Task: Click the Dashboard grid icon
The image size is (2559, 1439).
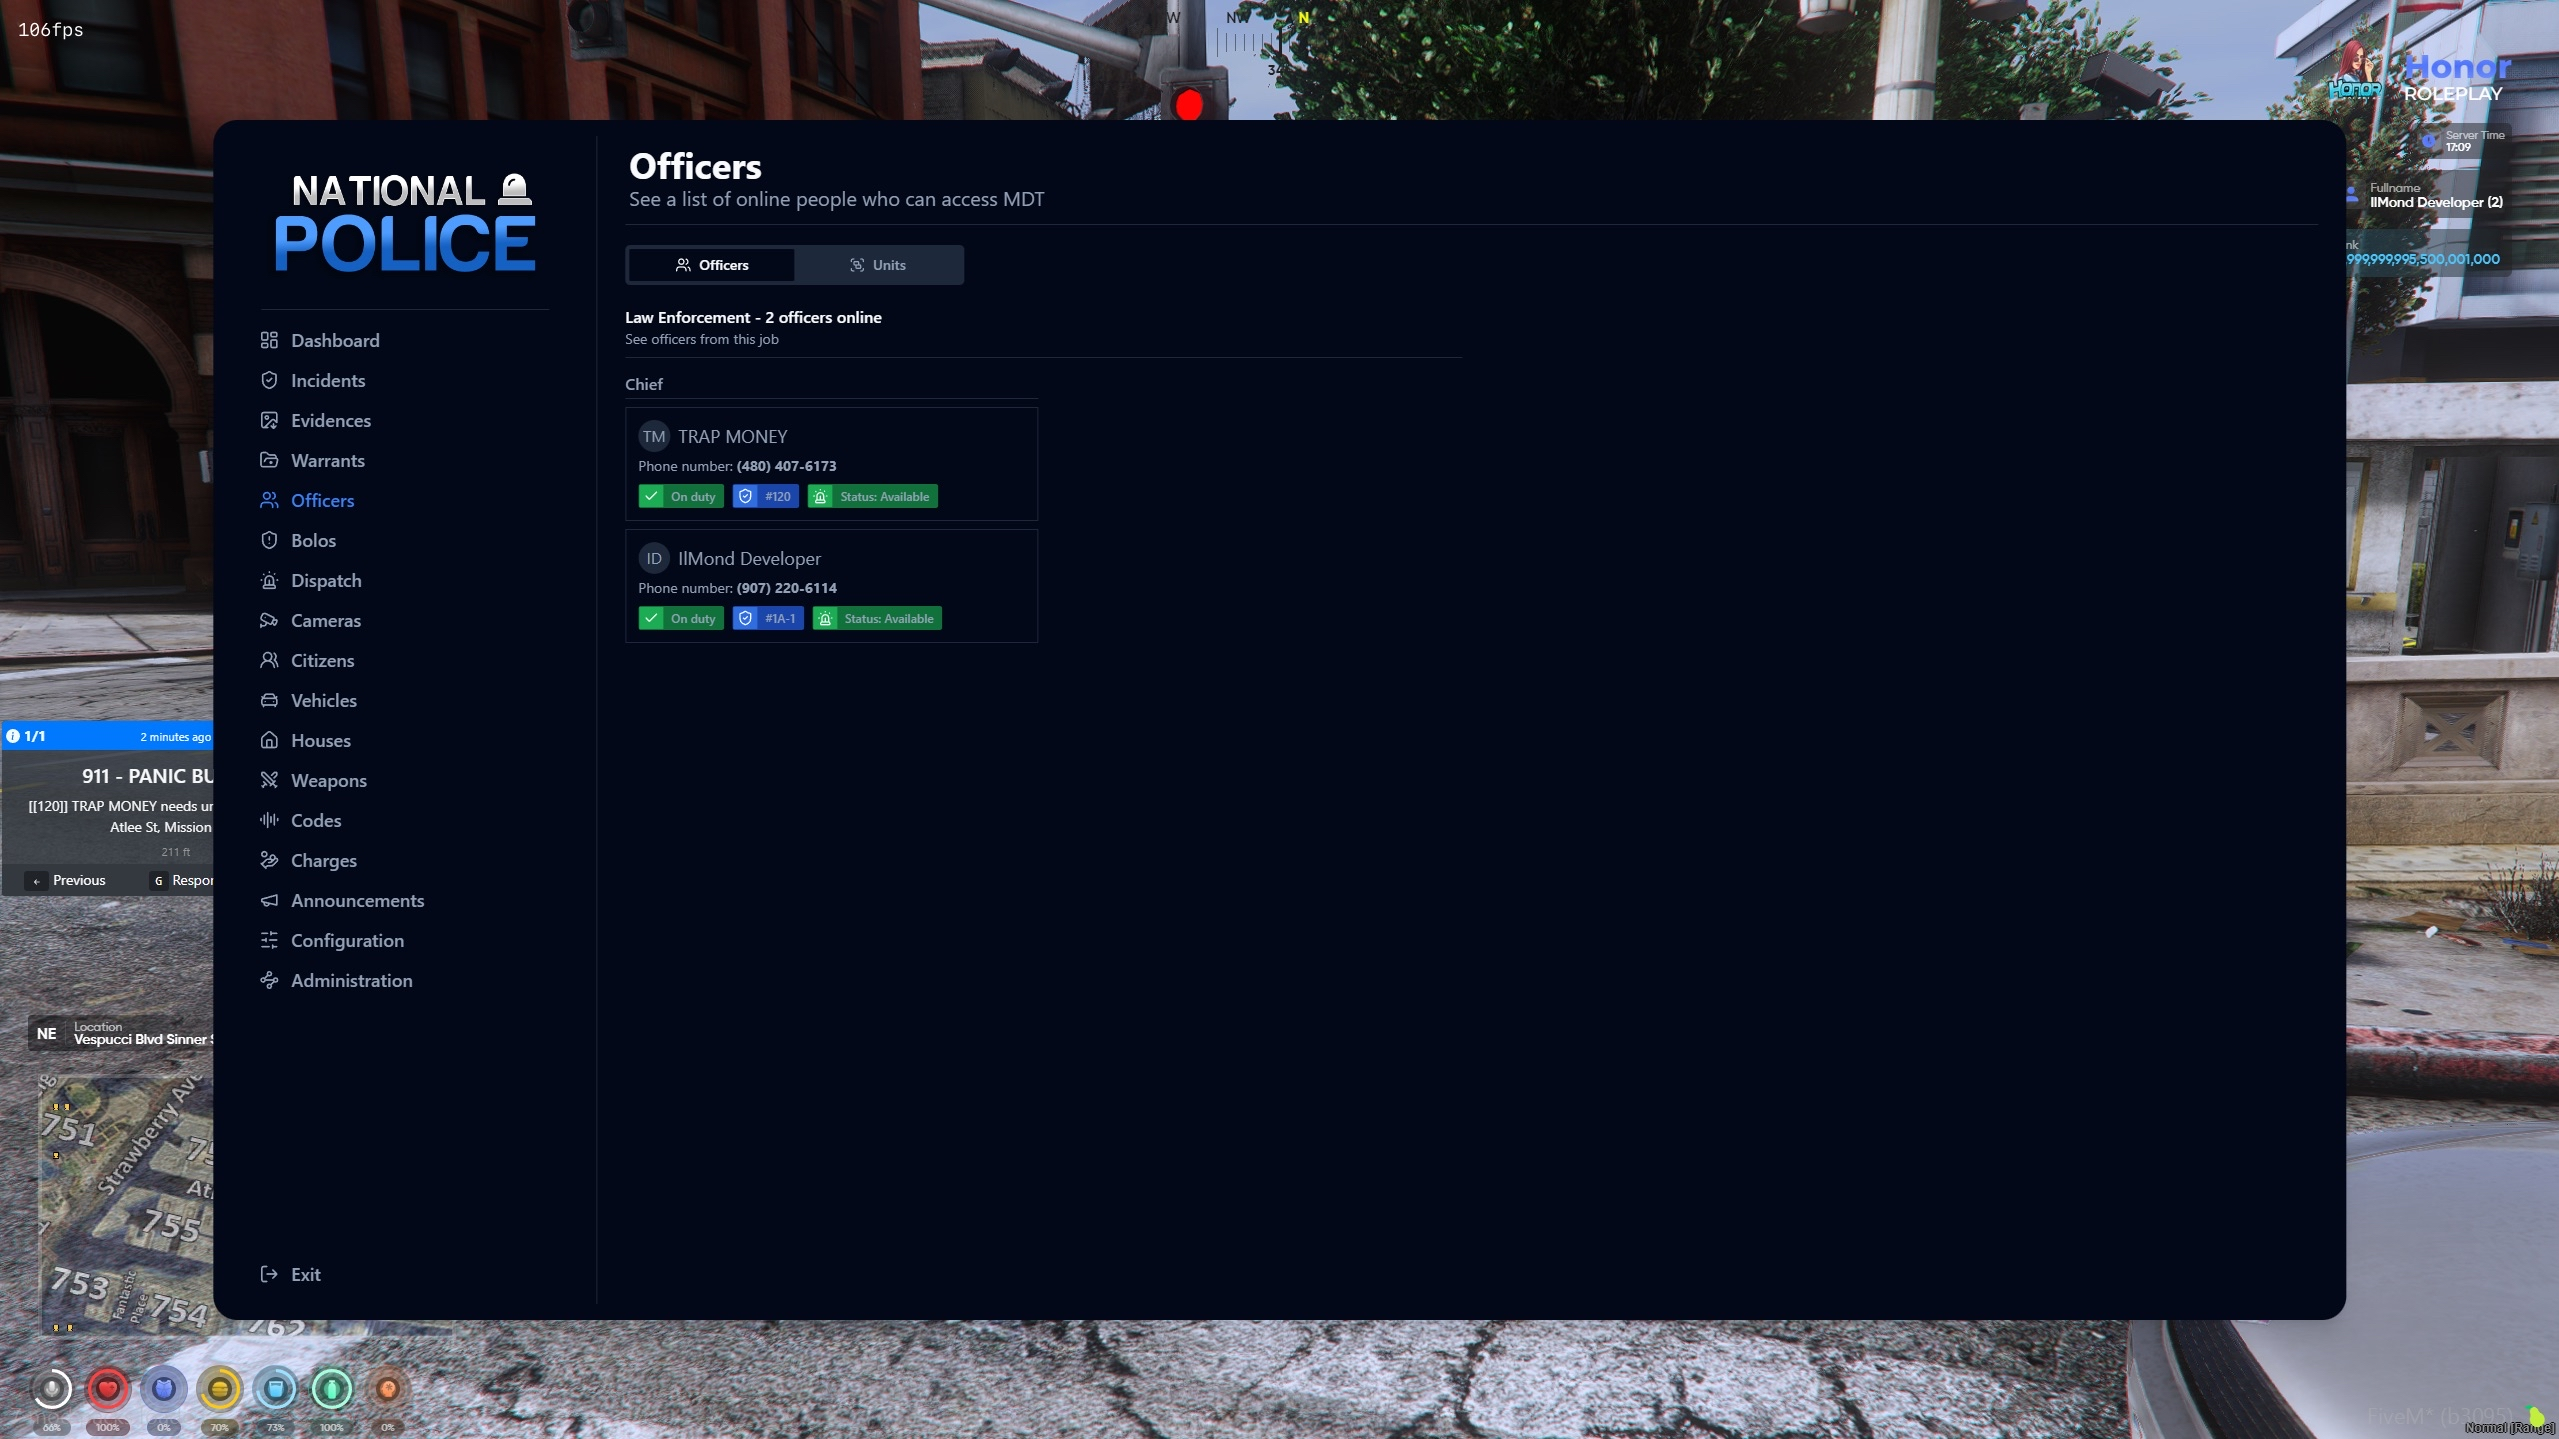Action: click(x=269, y=340)
